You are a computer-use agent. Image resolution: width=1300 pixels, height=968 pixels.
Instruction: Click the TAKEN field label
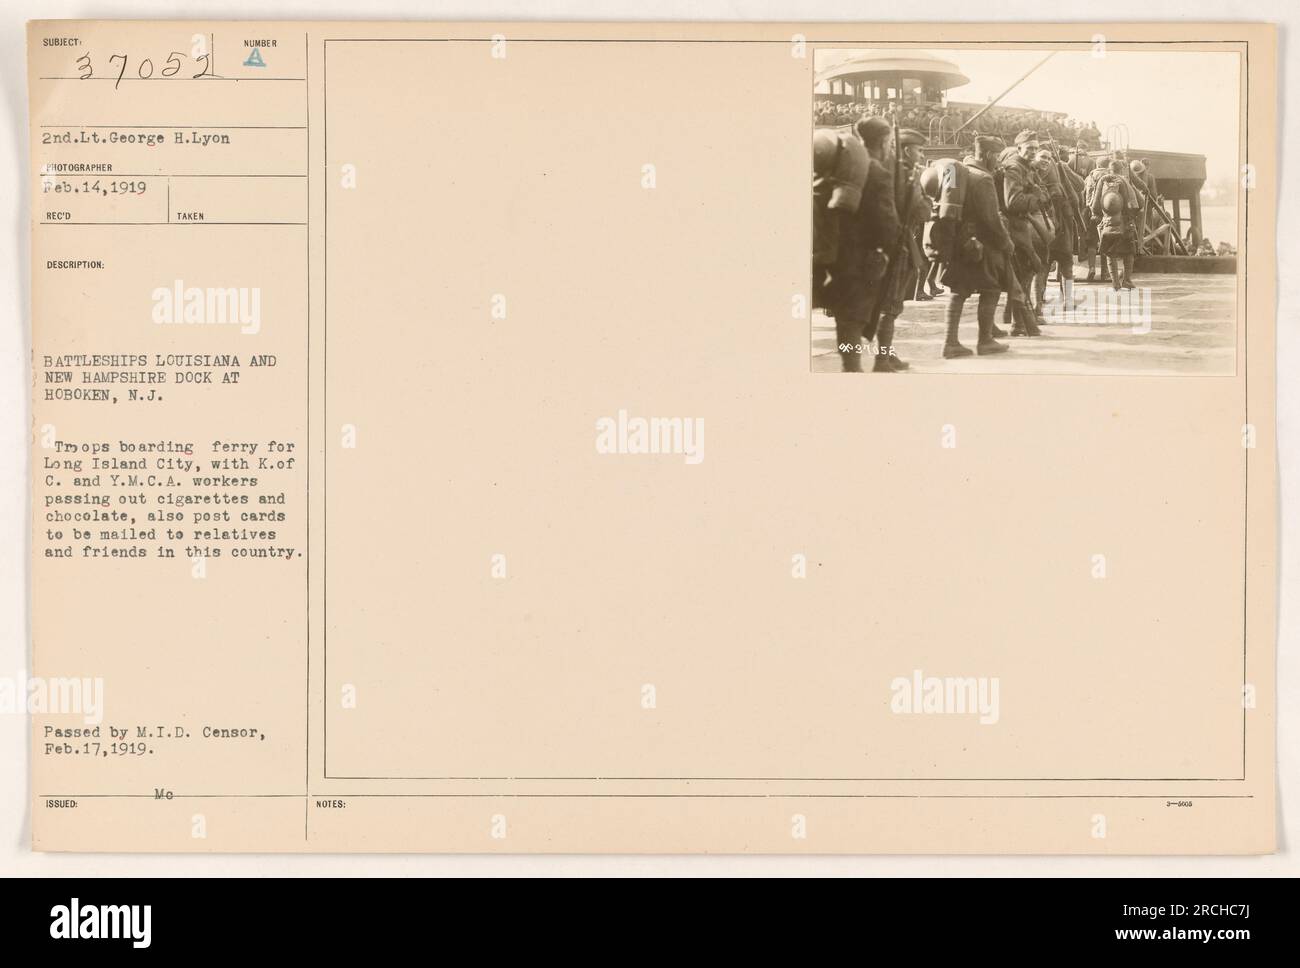191,216
